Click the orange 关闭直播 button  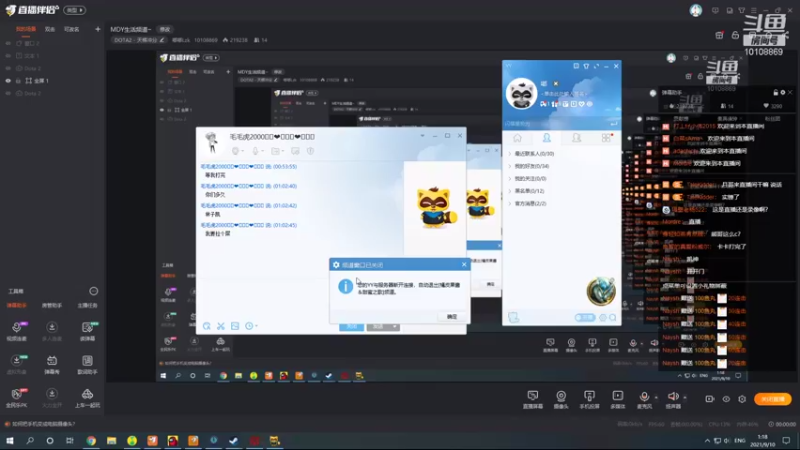[x=772, y=399]
